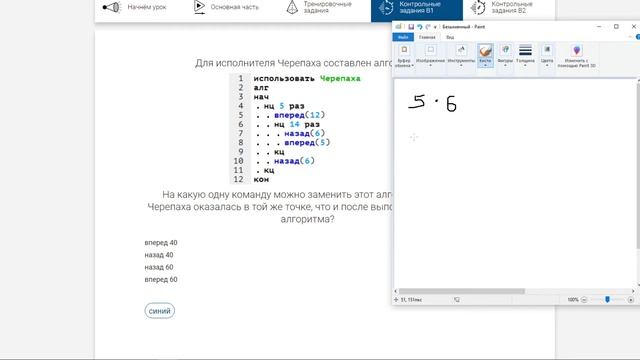The width and height of the screenshot is (640, 360).
Task: Click the Undo arrow in Paint title bar
Action: tap(420, 27)
